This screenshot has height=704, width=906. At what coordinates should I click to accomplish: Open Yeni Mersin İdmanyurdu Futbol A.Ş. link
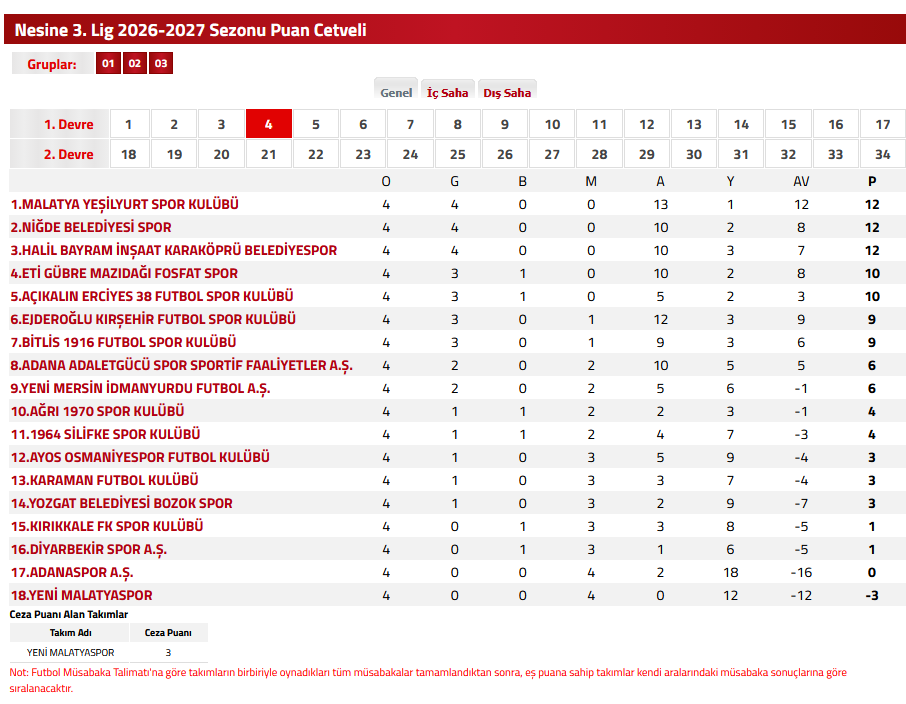click(140, 388)
